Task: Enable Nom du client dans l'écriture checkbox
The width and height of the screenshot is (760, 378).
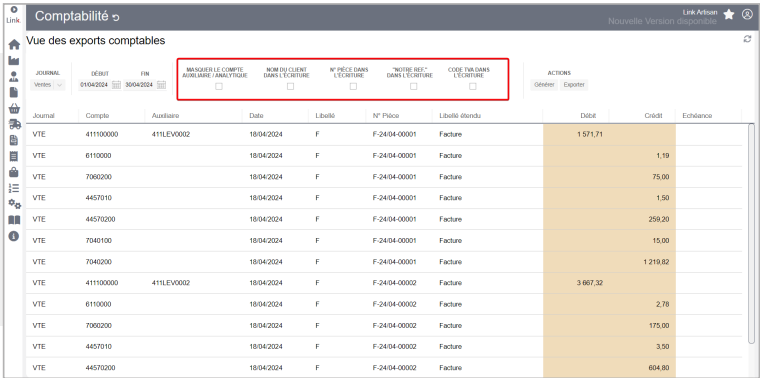Action: pos(290,86)
